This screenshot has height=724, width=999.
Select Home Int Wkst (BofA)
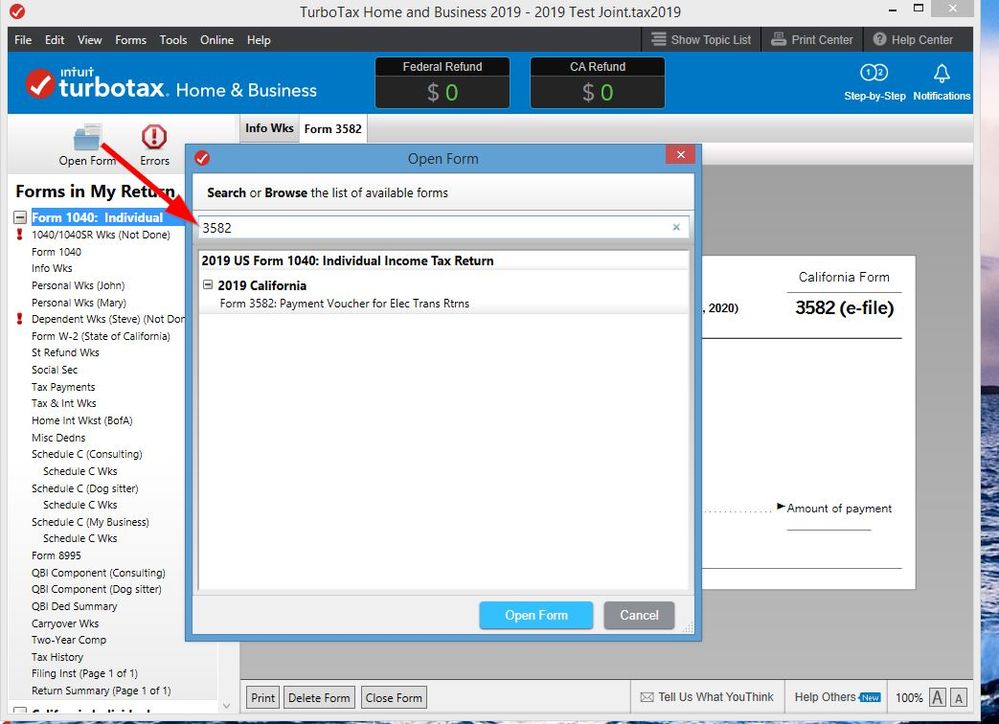tap(82, 421)
